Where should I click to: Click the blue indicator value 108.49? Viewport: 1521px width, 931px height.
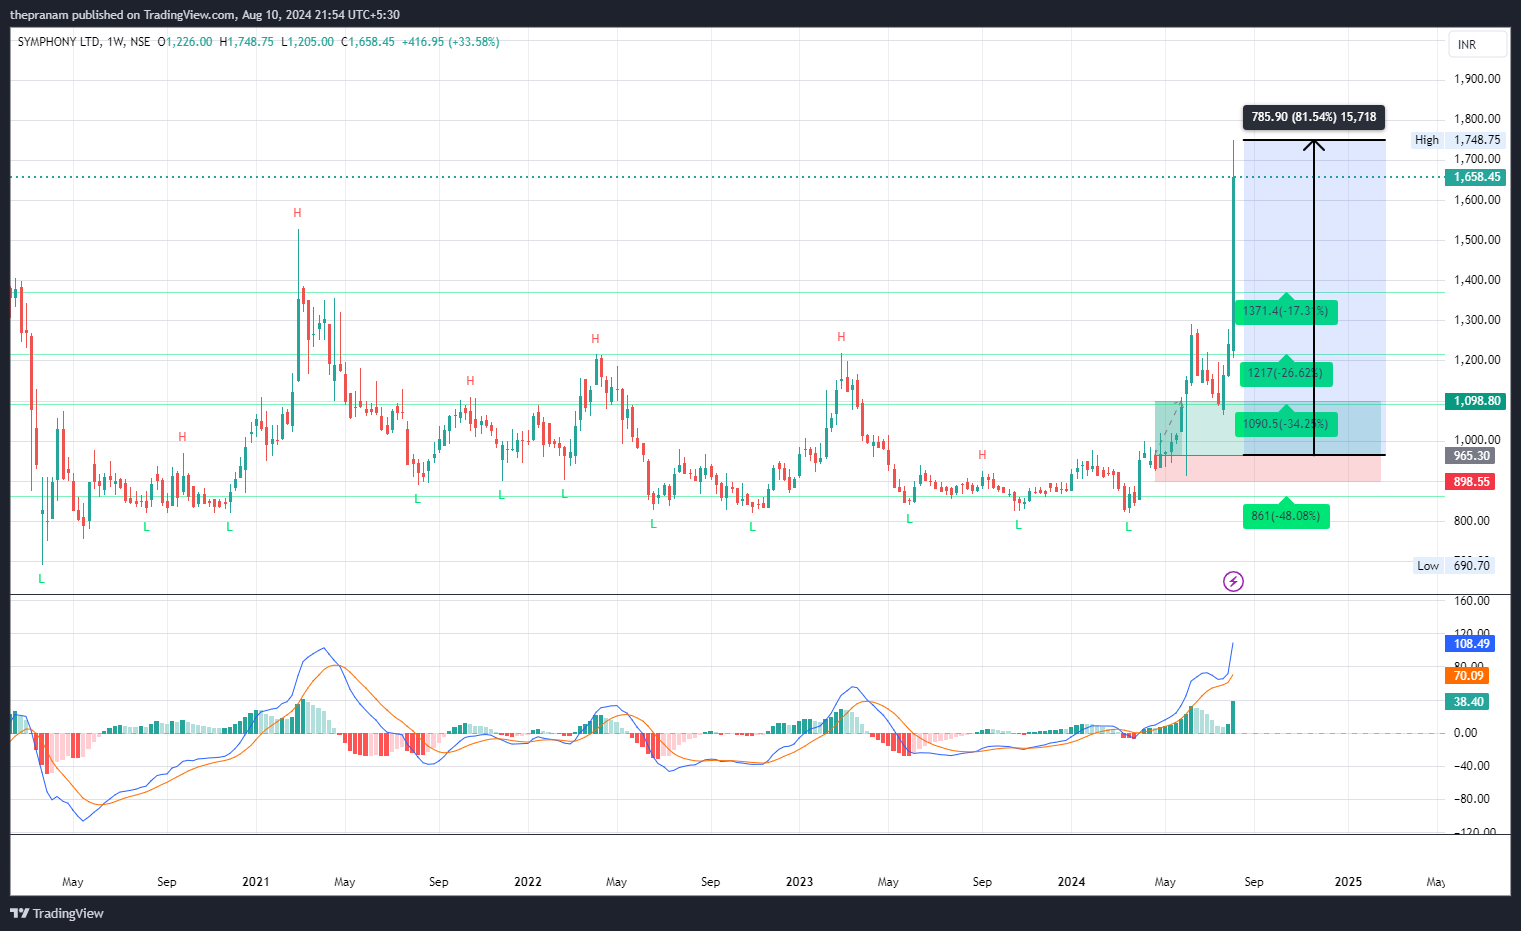click(x=1471, y=644)
